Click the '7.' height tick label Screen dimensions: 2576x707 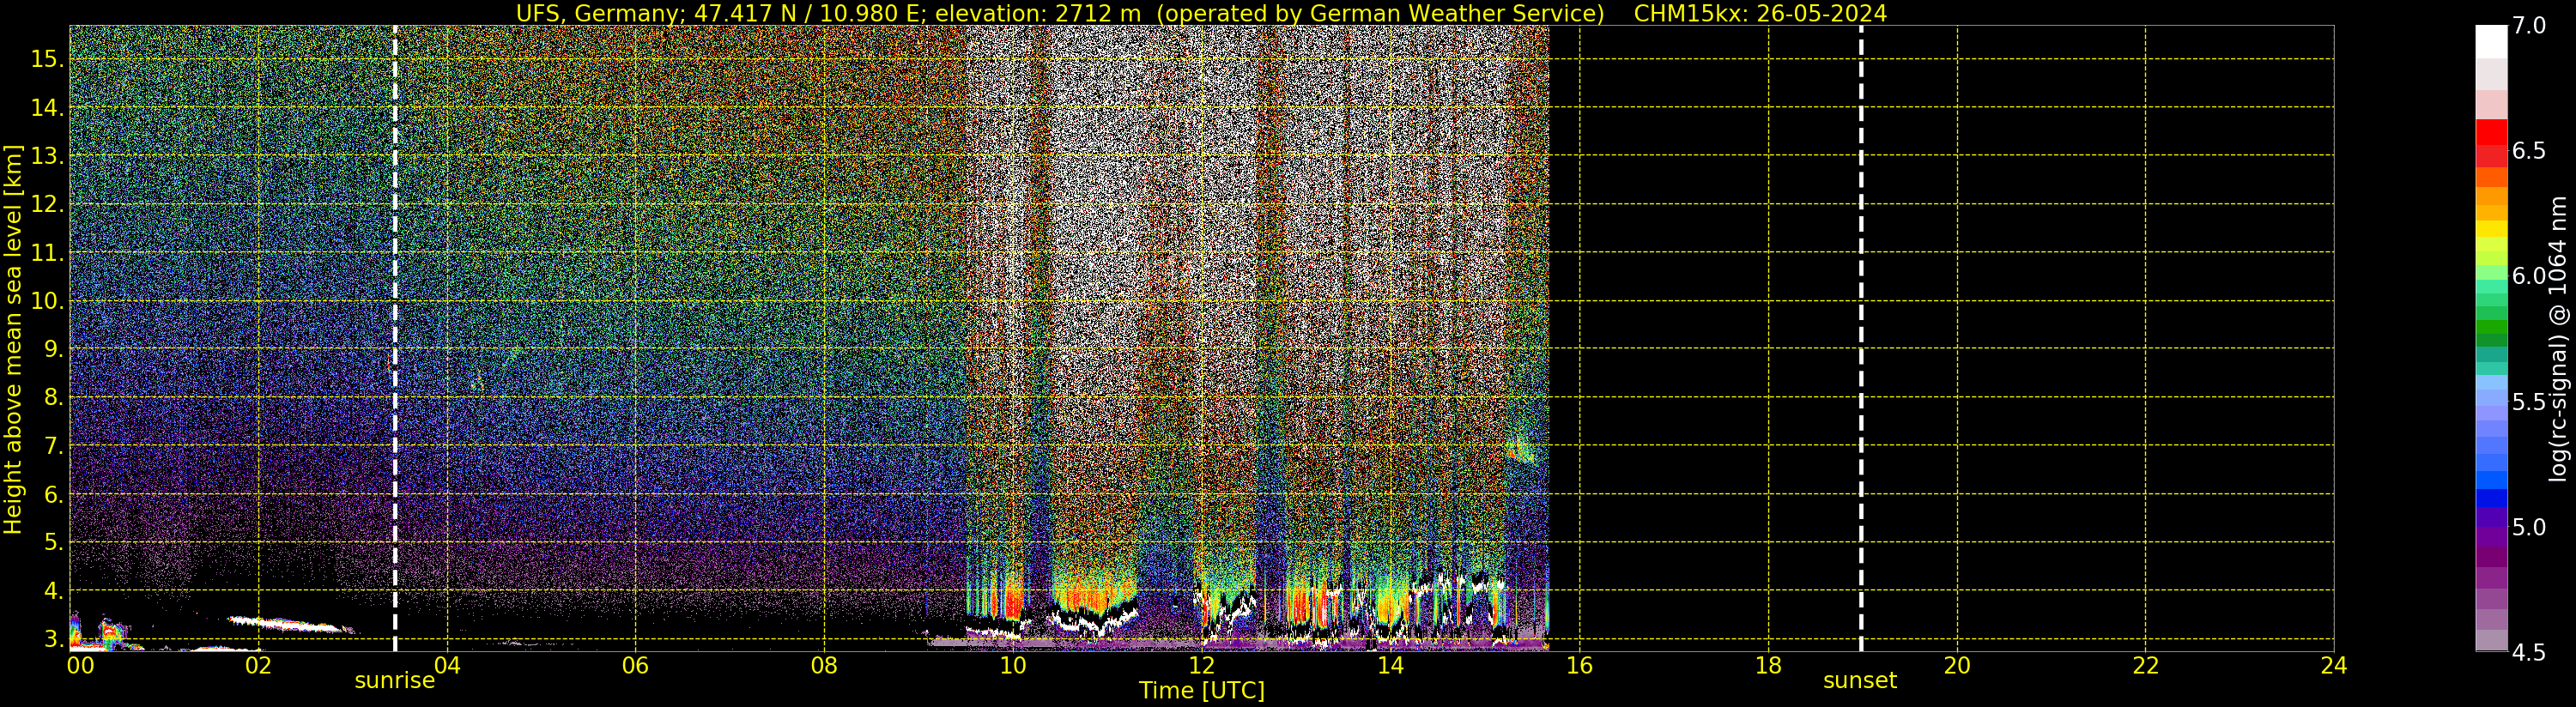point(54,446)
